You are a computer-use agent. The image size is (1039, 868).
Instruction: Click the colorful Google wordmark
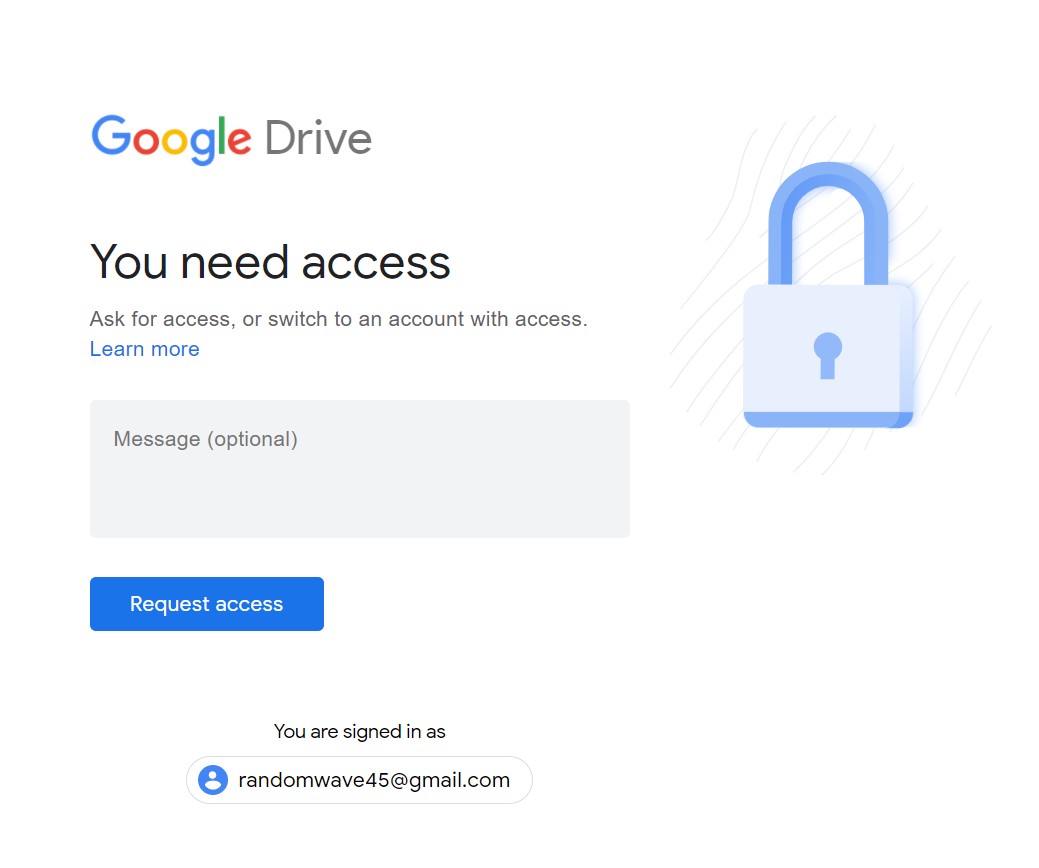171,138
